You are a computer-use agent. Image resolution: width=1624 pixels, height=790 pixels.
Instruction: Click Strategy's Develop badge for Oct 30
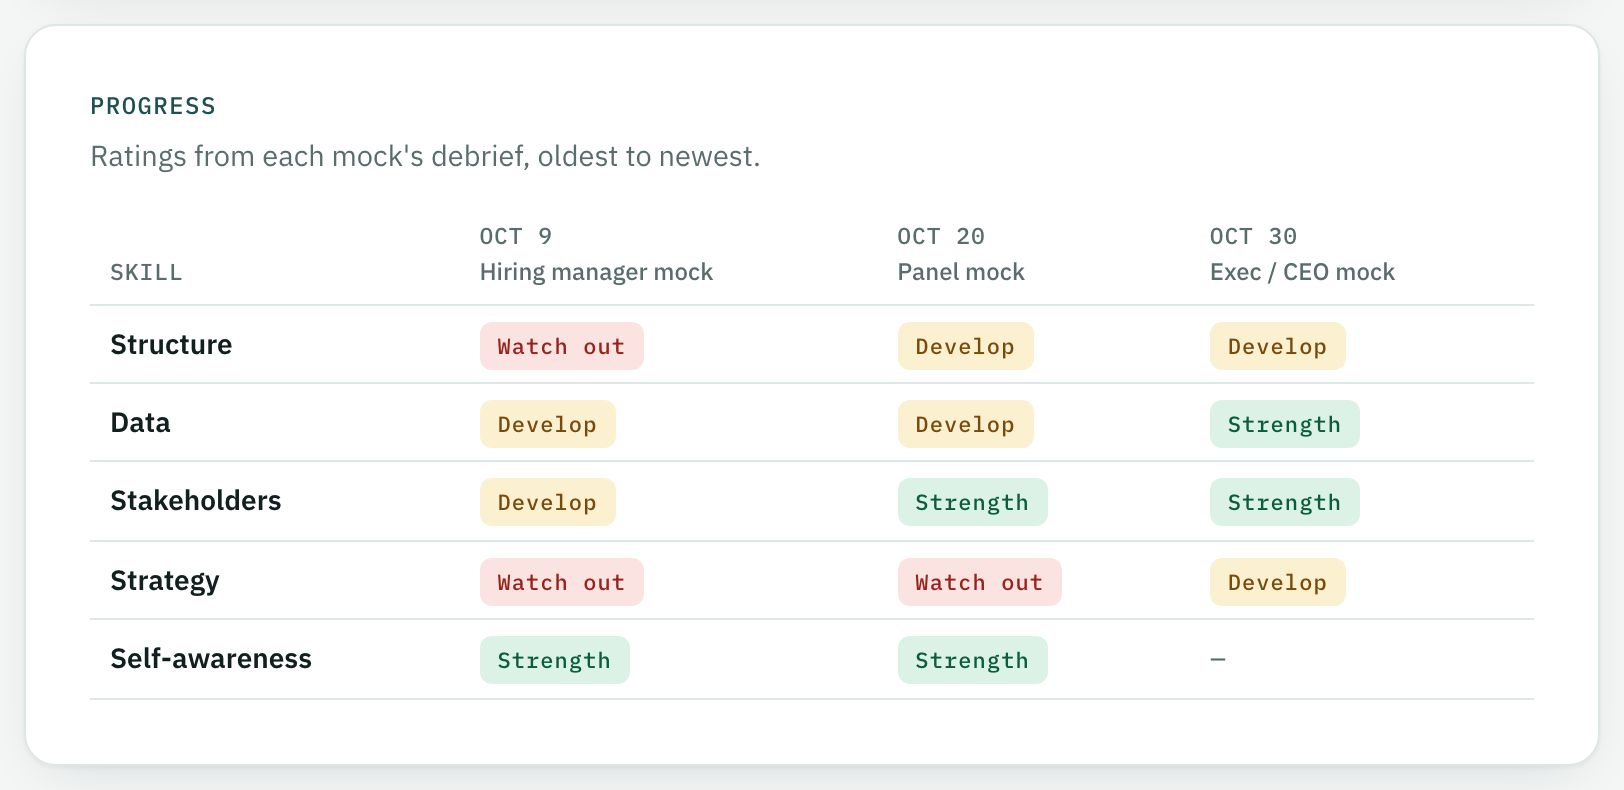pyautogui.click(x=1278, y=582)
